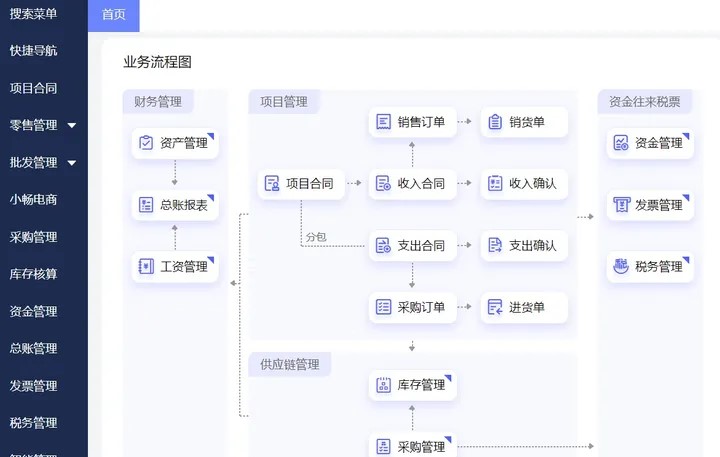This screenshot has width=720, height=457.
Task: Expand the 零售管理 sidebar arrow
Action: click(x=72, y=126)
